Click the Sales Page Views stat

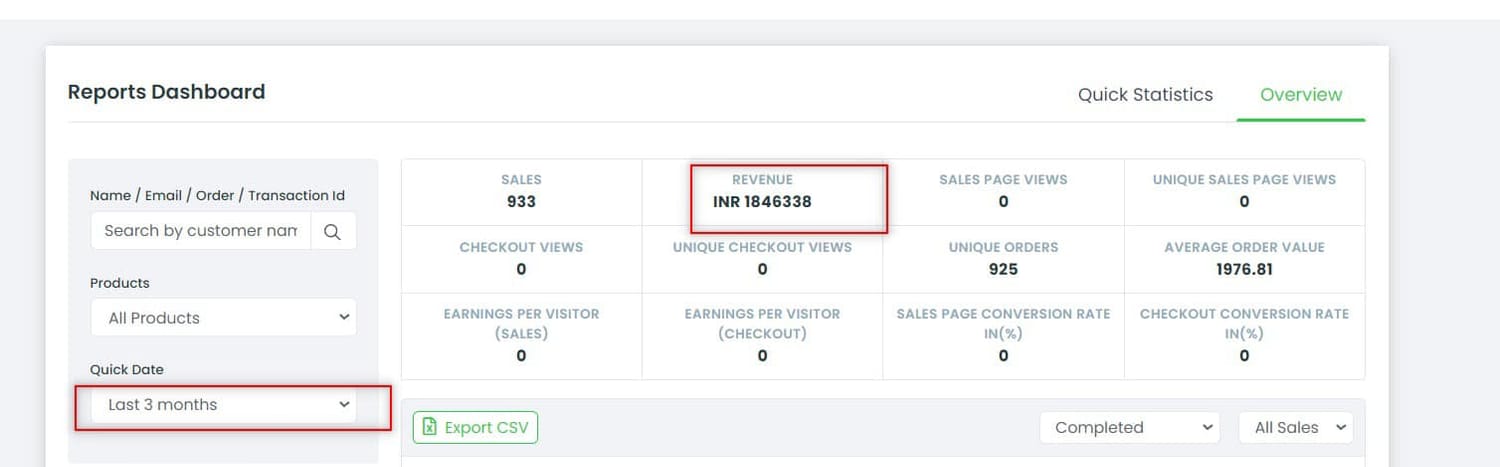1003,191
